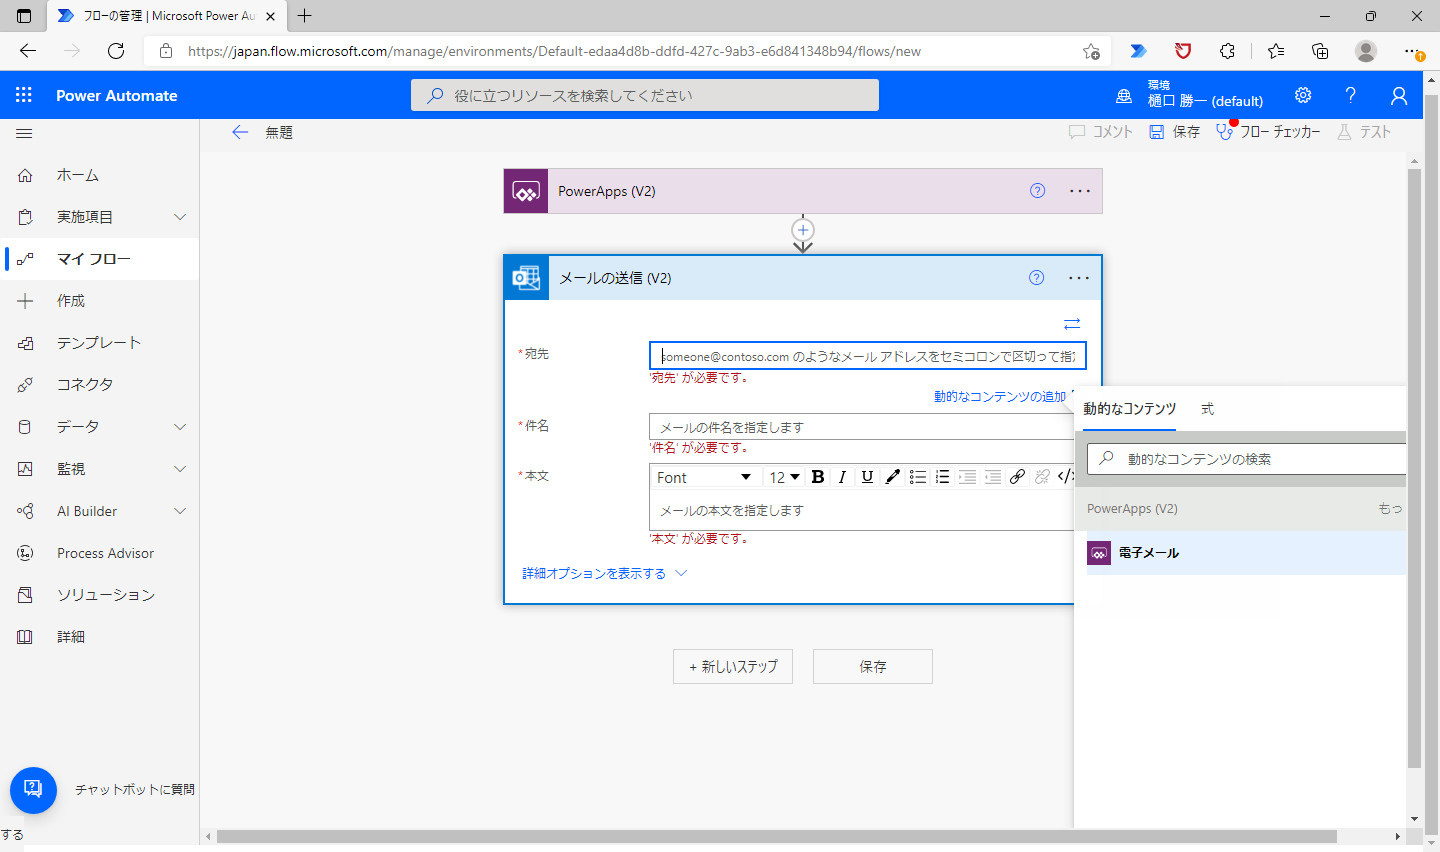Save the flow from the top command bar

pos(1174,132)
